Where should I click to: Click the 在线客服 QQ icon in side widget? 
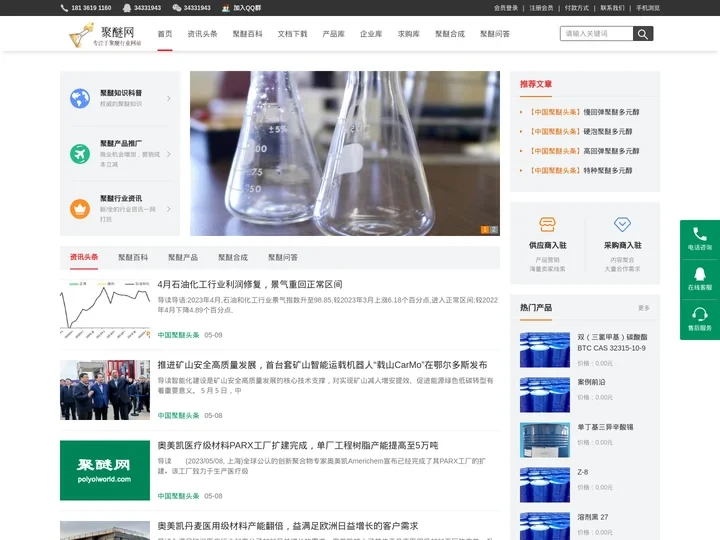pyautogui.click(x=699, y=274)
